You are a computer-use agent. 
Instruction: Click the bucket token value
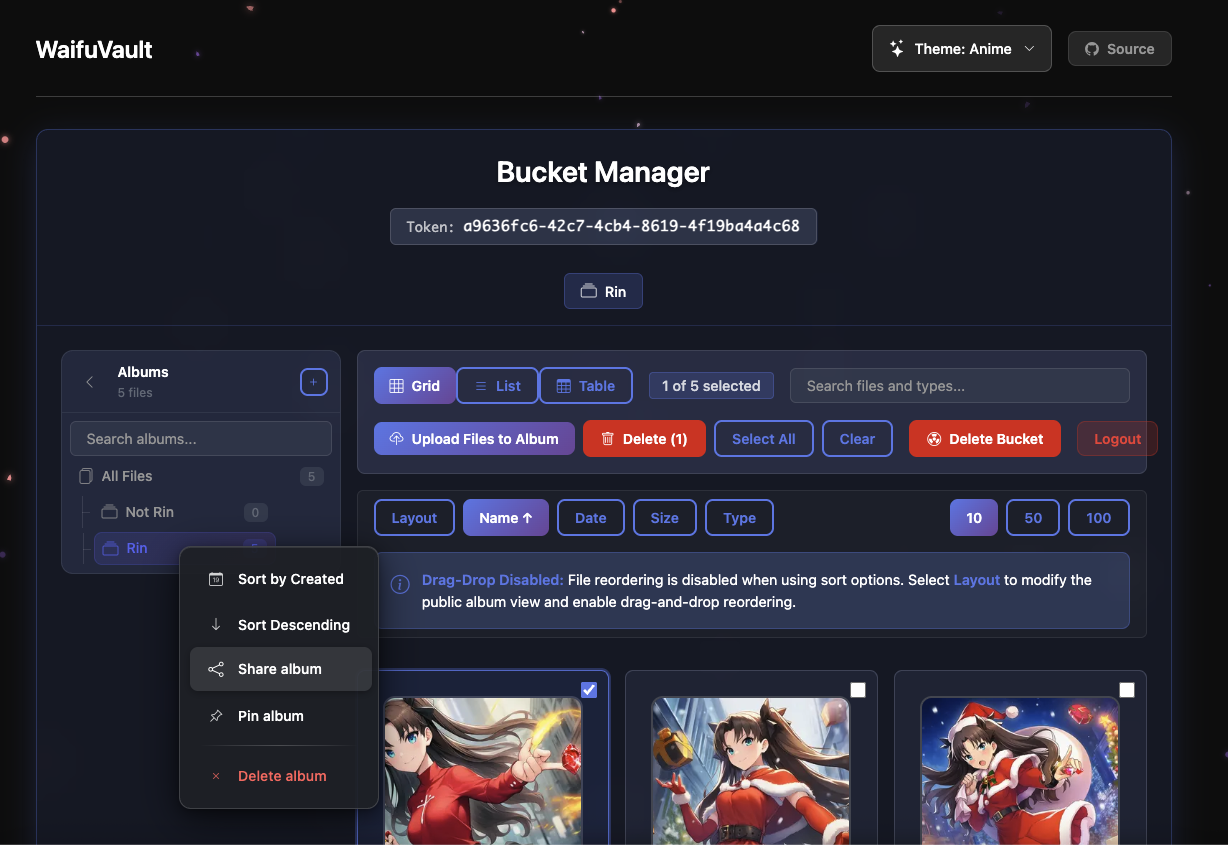pyautogui.click(x=631, y=226)
